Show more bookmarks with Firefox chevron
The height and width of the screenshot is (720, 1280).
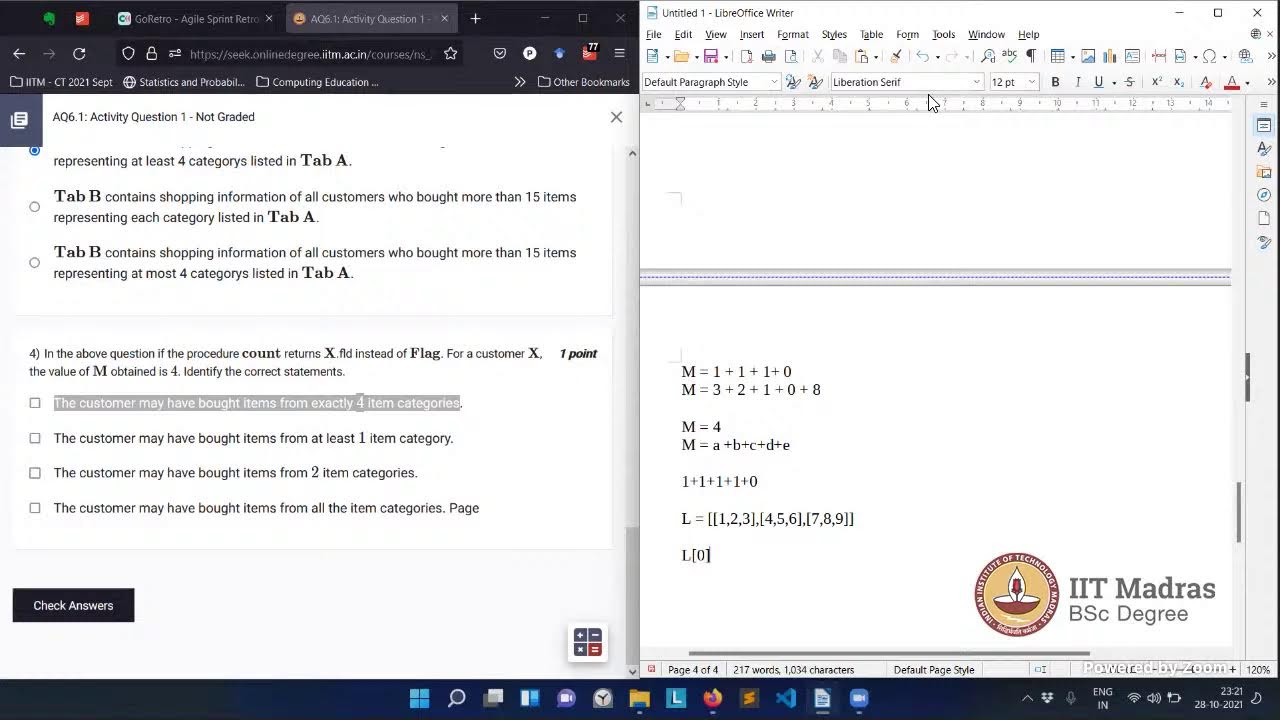520,82
